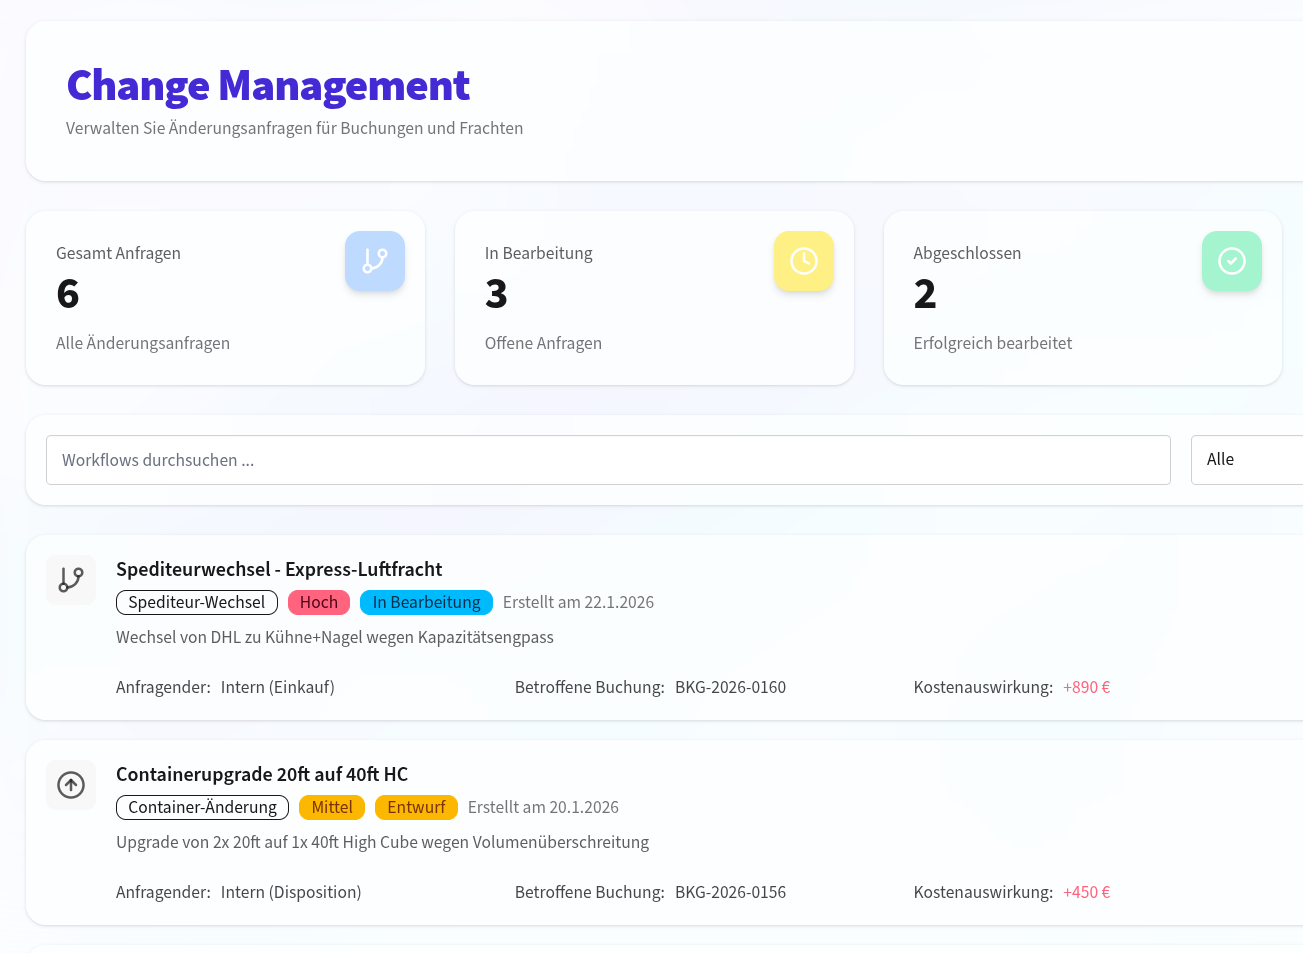Open booking BKG-2026-0156

(730, 892)
